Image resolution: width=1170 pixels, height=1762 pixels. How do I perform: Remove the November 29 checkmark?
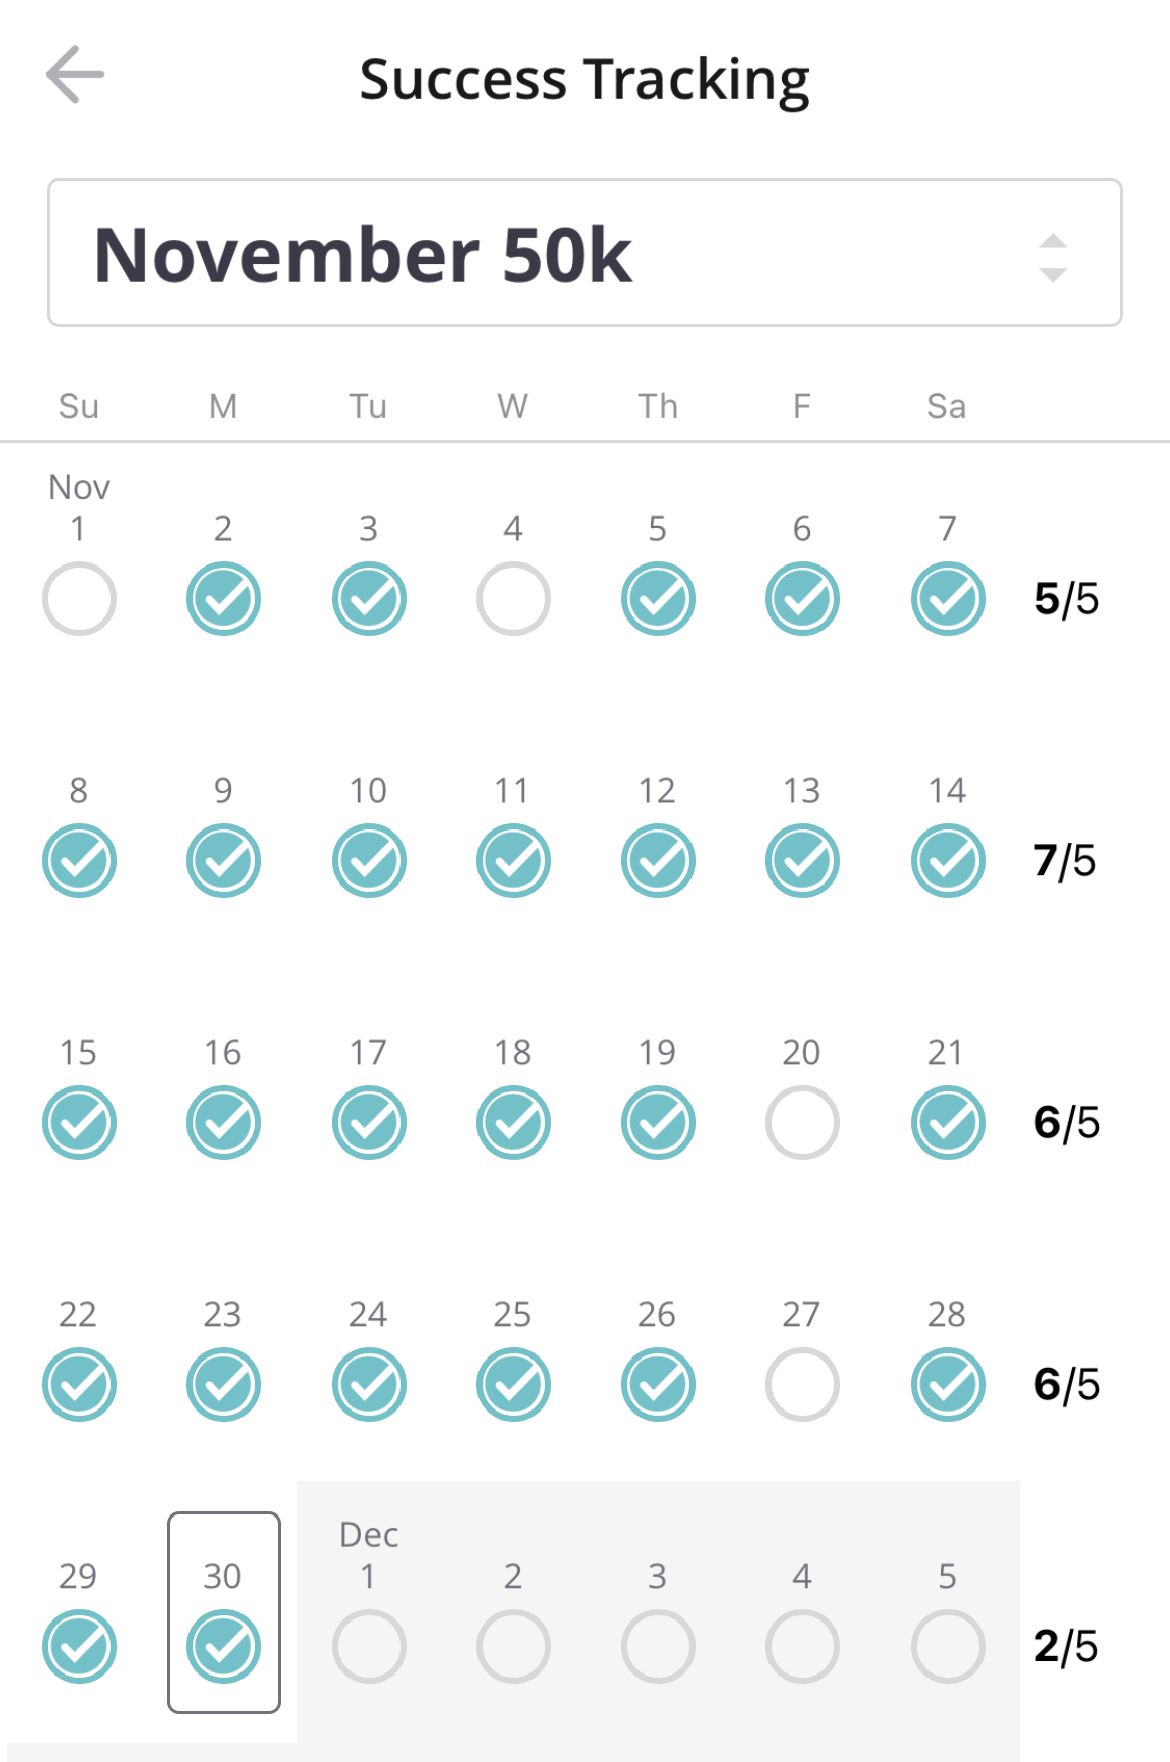click(x=79, y=1647)
